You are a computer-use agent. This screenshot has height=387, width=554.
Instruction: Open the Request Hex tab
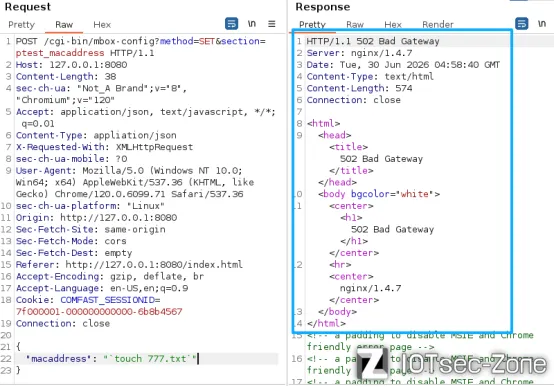pos(102,25)
